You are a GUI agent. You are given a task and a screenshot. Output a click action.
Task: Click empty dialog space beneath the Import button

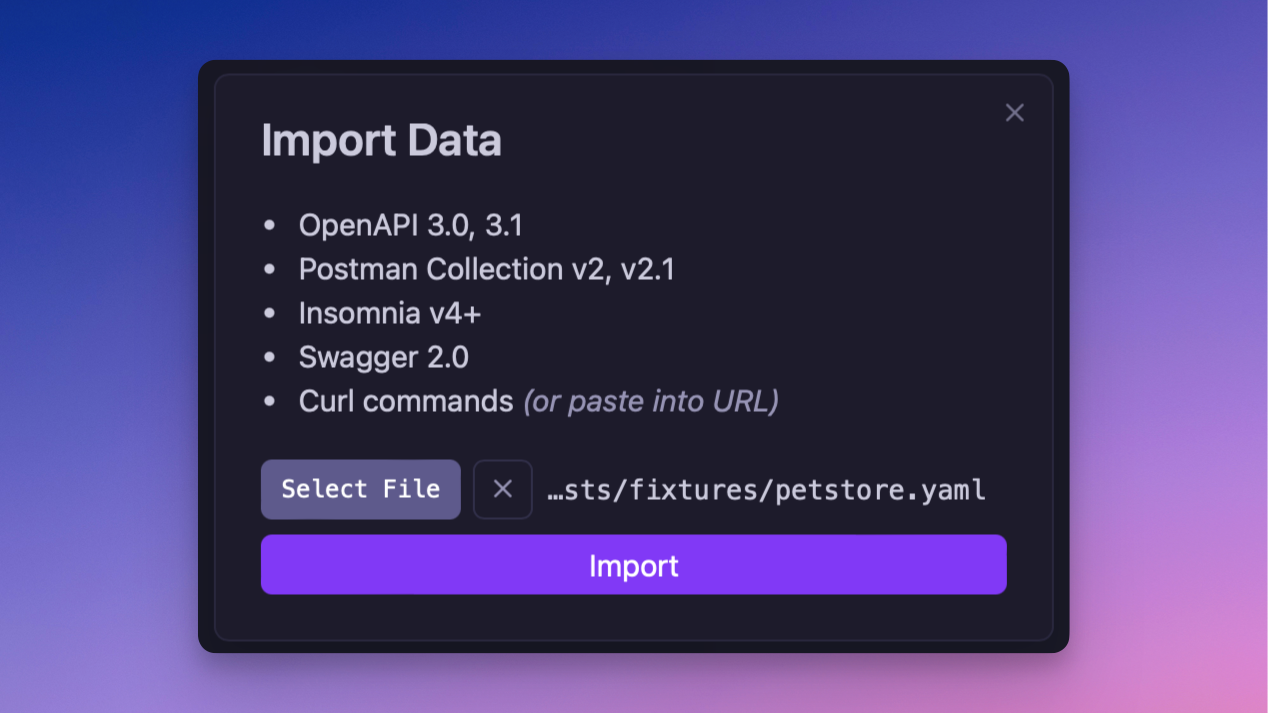pyautogui.click(x=633, y=617)
